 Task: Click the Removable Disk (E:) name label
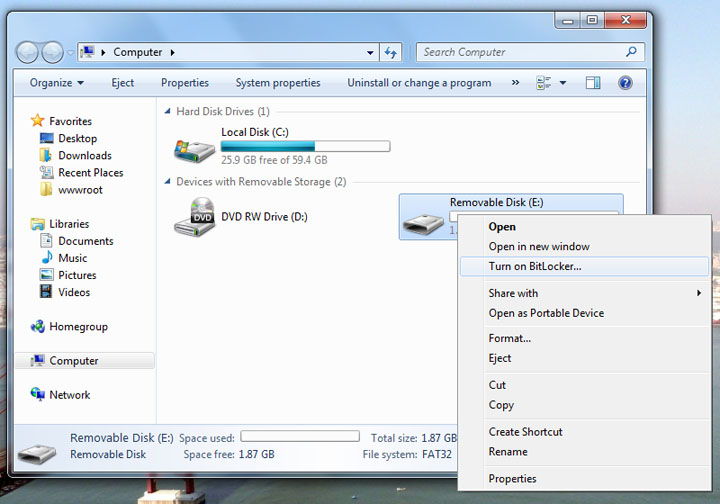pos(496,202)
